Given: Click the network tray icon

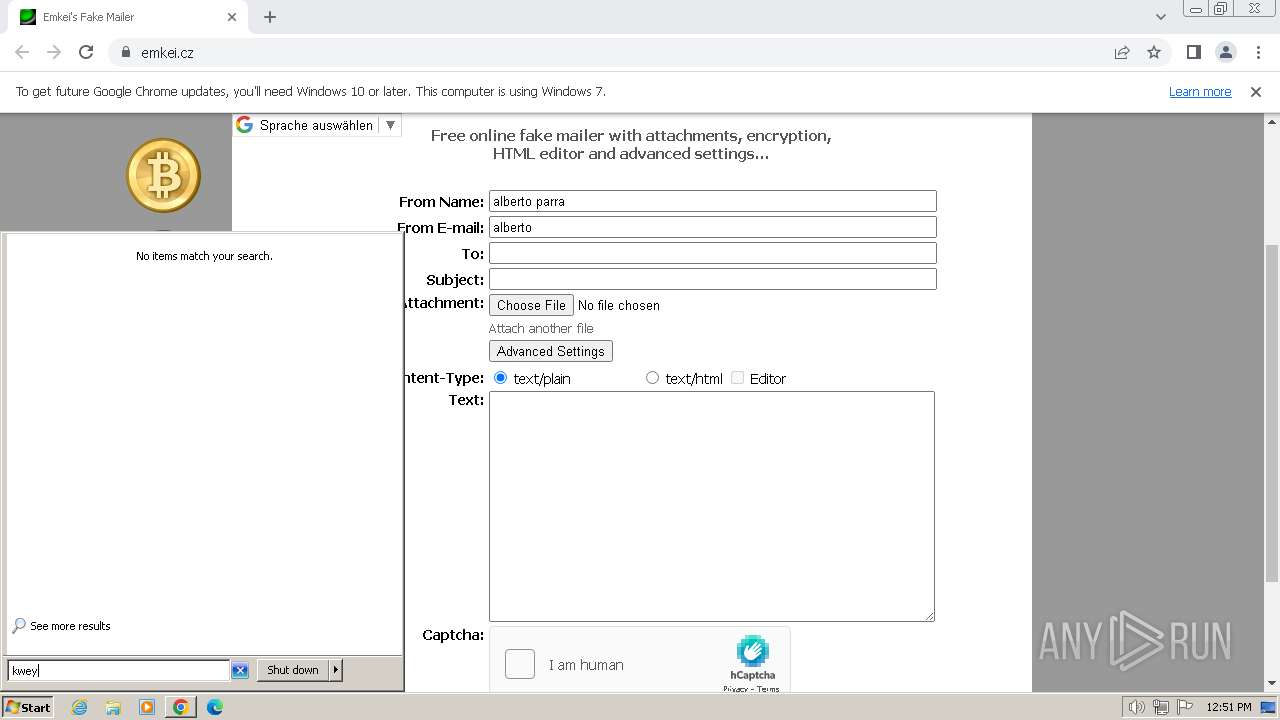Looking at the screenshot, I should coord(1161,708).
